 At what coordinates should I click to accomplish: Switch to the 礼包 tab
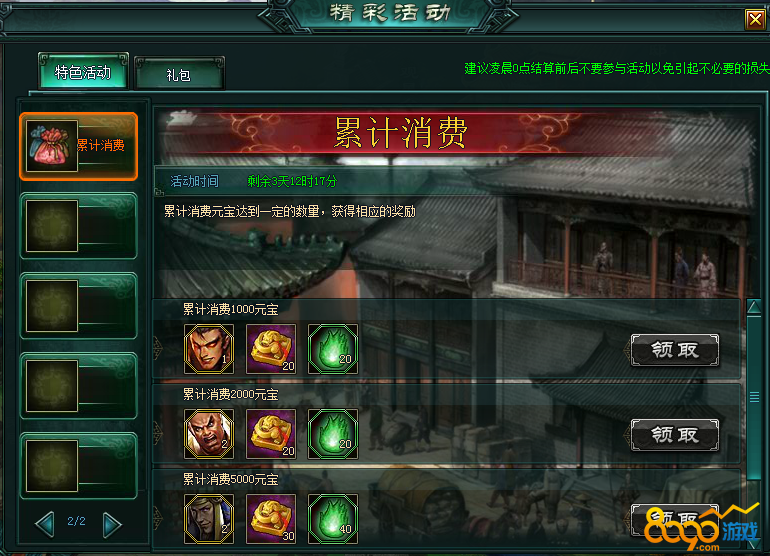(179, 74)
